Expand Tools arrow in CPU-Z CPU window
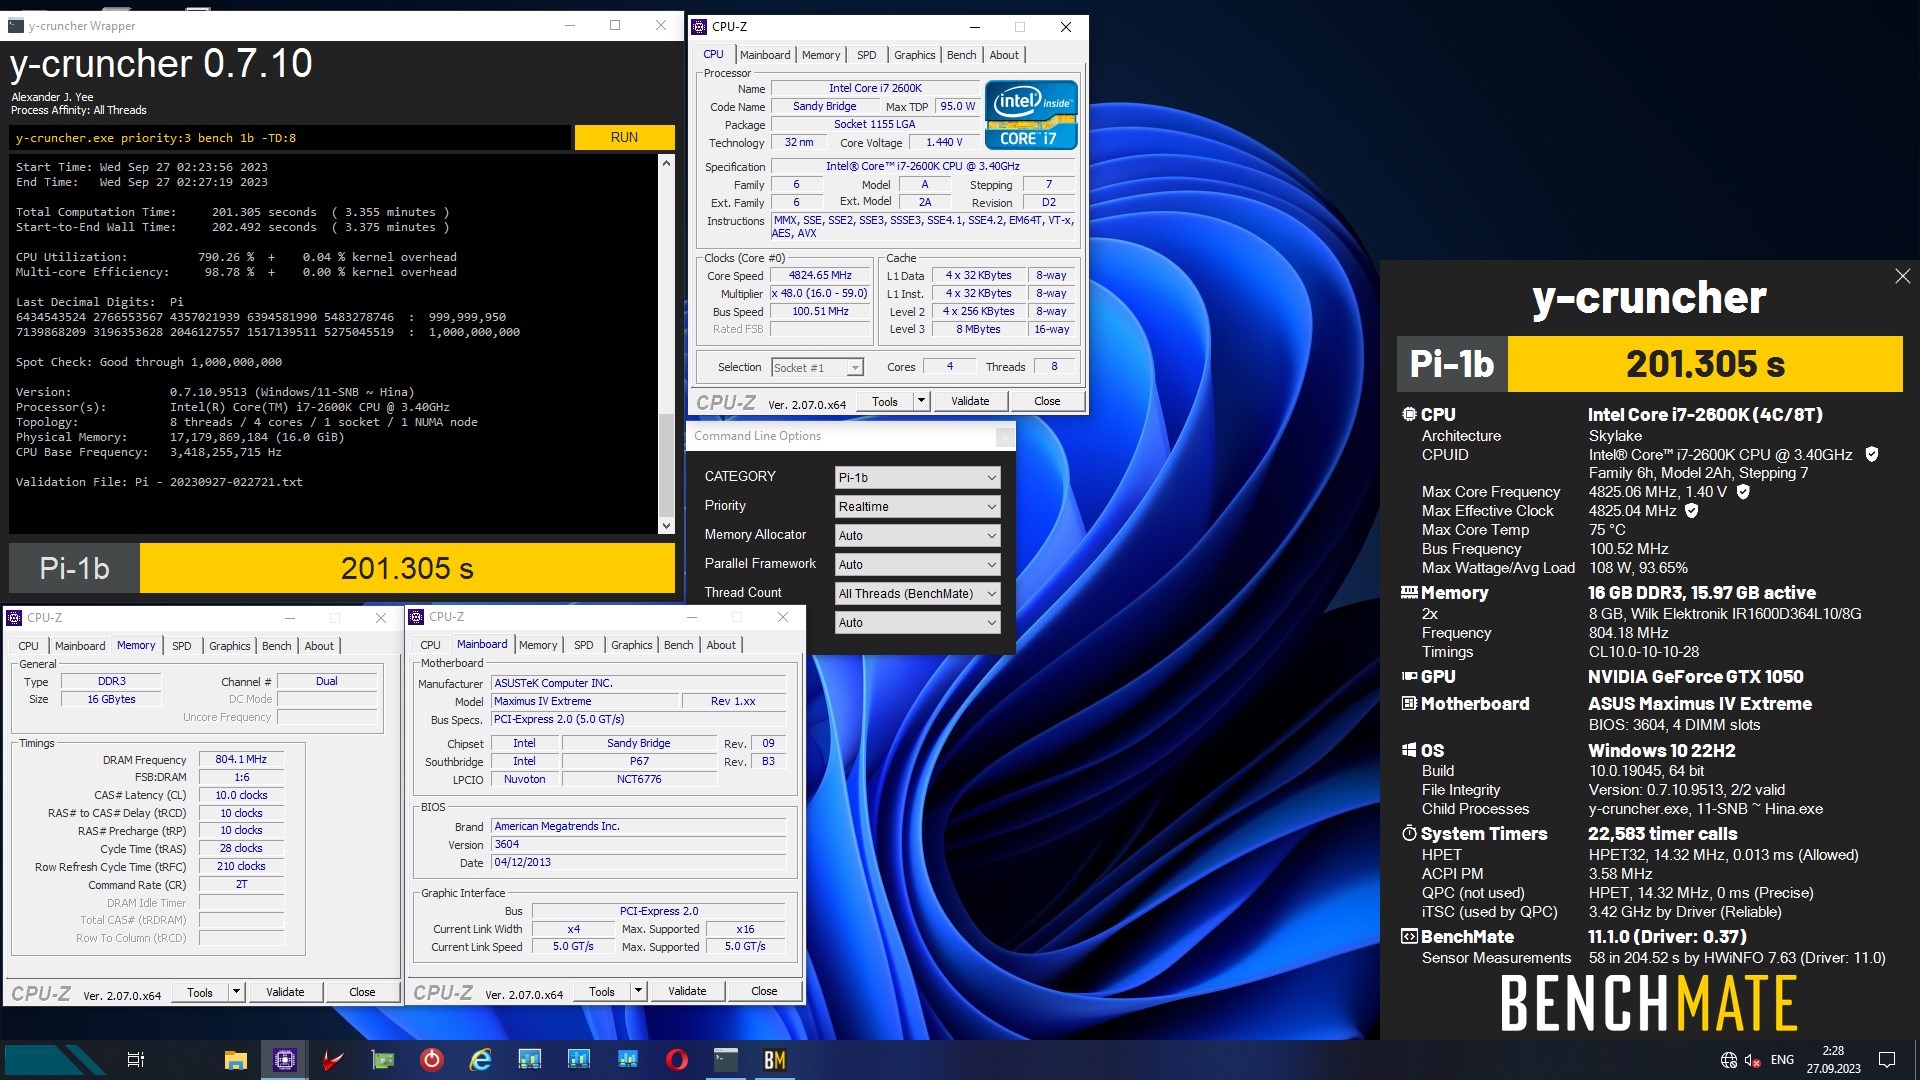 pyautogui.click(x=921, y=401)
